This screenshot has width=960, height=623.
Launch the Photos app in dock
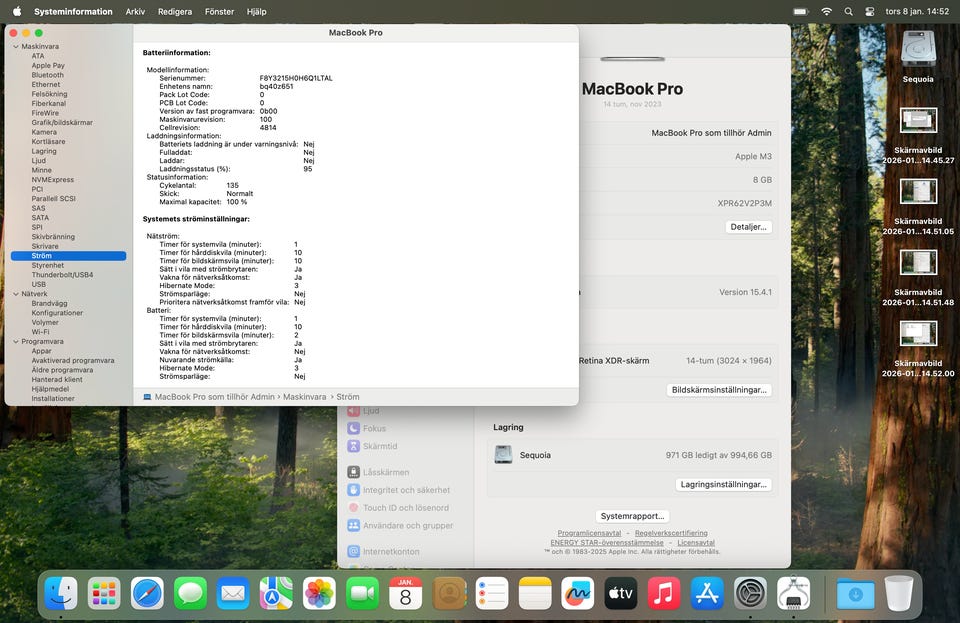click(319, 593)
